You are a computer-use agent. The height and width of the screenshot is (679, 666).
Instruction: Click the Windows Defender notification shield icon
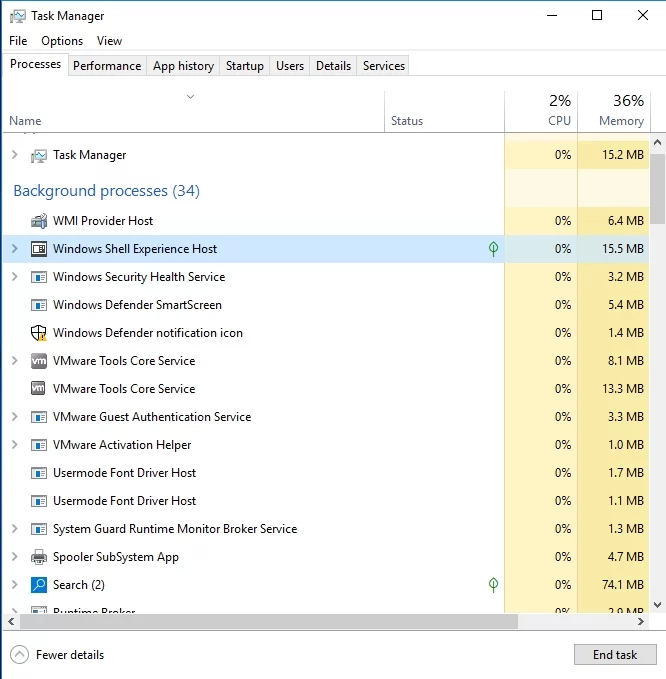tap(39, 333)
